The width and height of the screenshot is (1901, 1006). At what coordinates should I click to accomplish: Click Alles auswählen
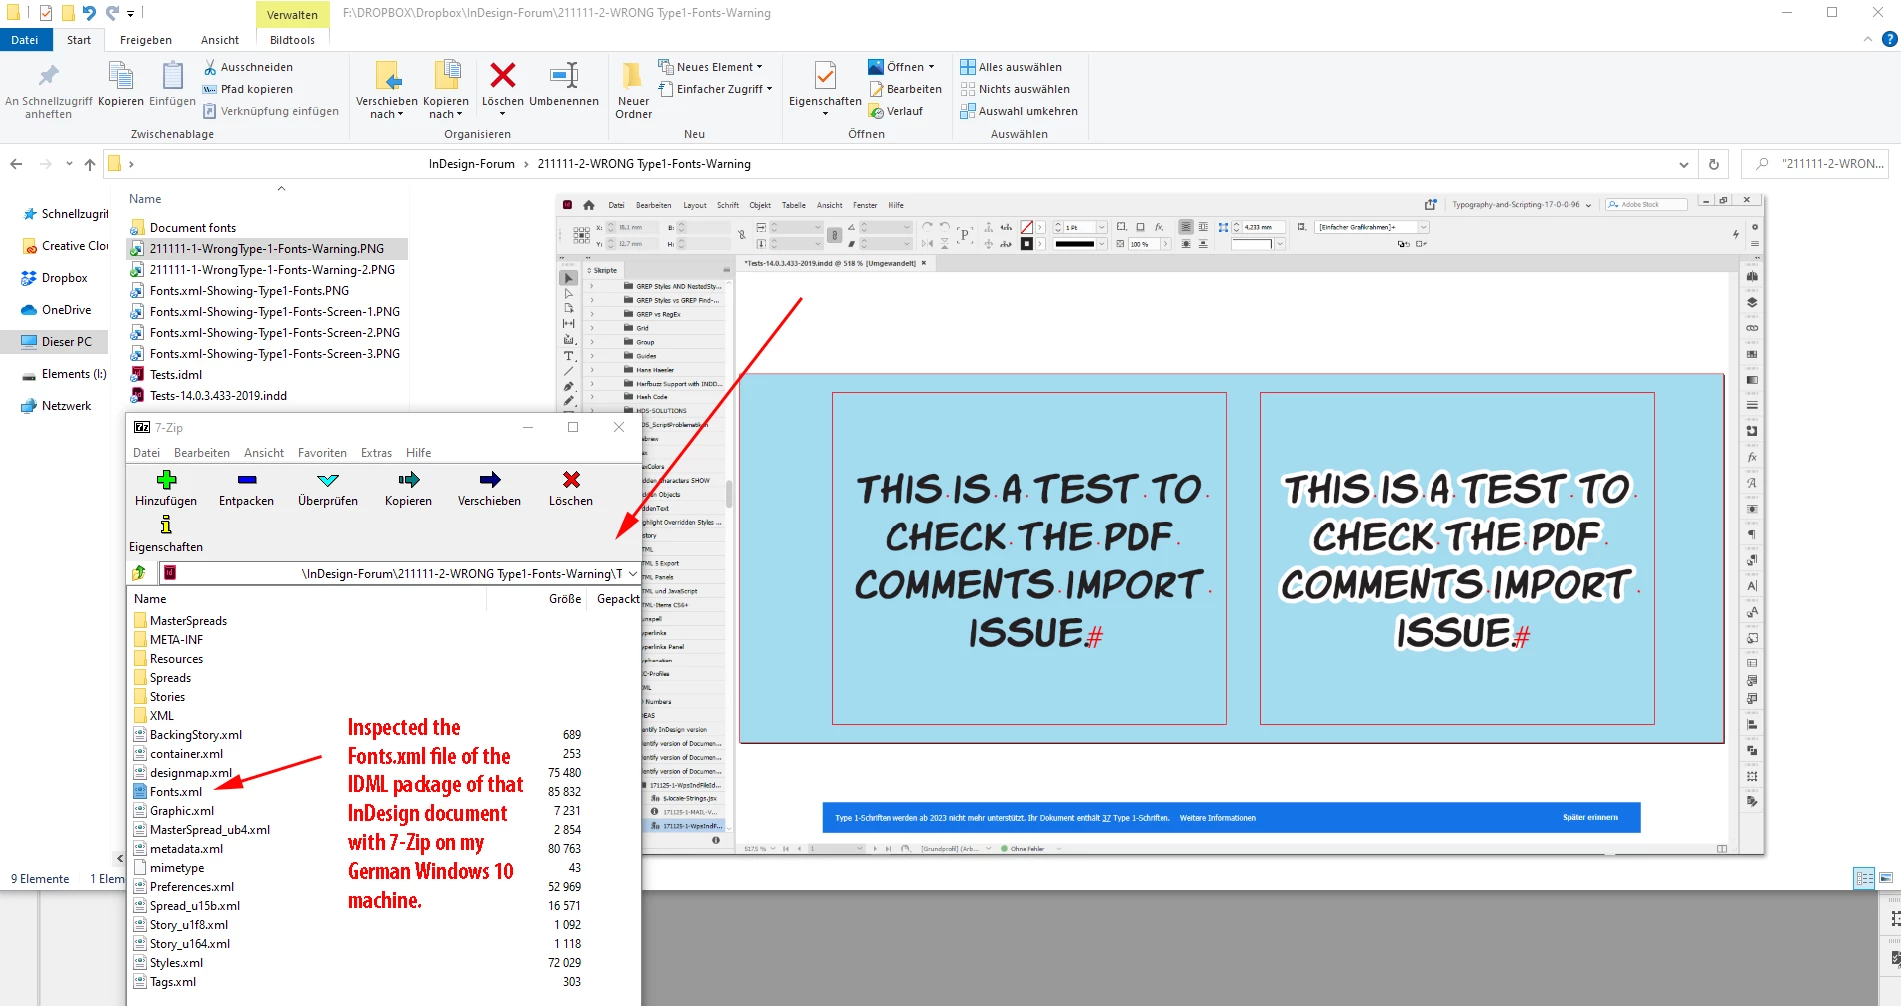click(x=1011, y=67)
